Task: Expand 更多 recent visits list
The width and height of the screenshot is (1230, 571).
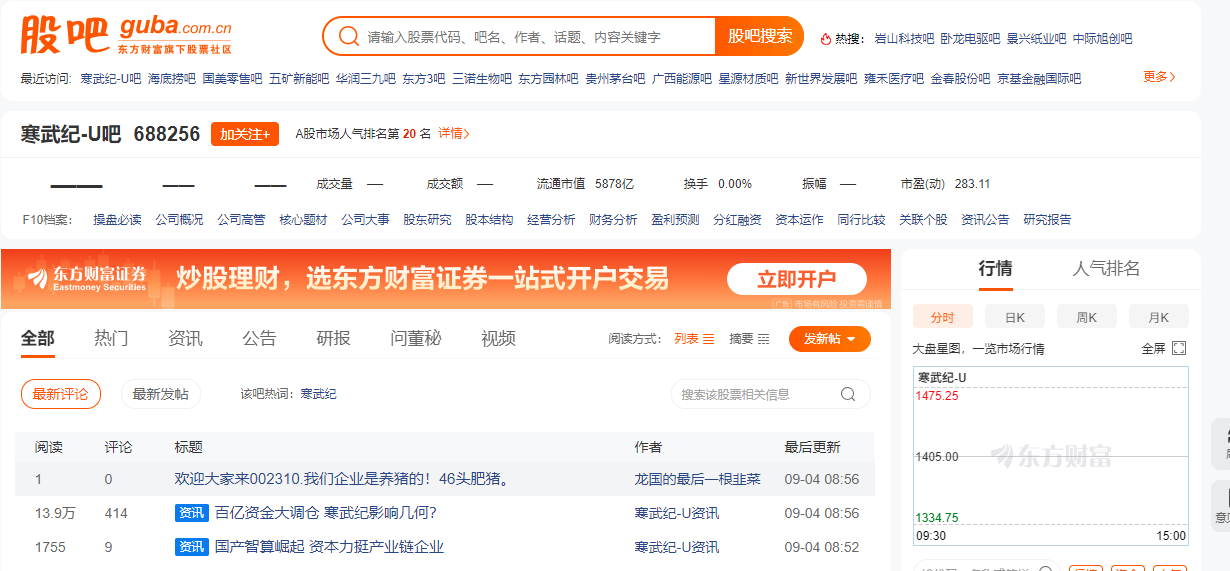Action: pyautogui.click(x=1160, y=77)
